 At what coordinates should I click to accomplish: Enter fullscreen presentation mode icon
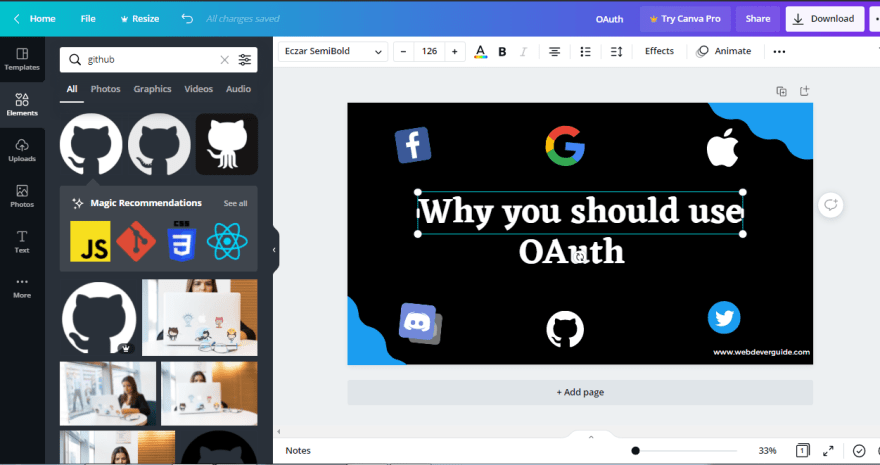[828, 450]
